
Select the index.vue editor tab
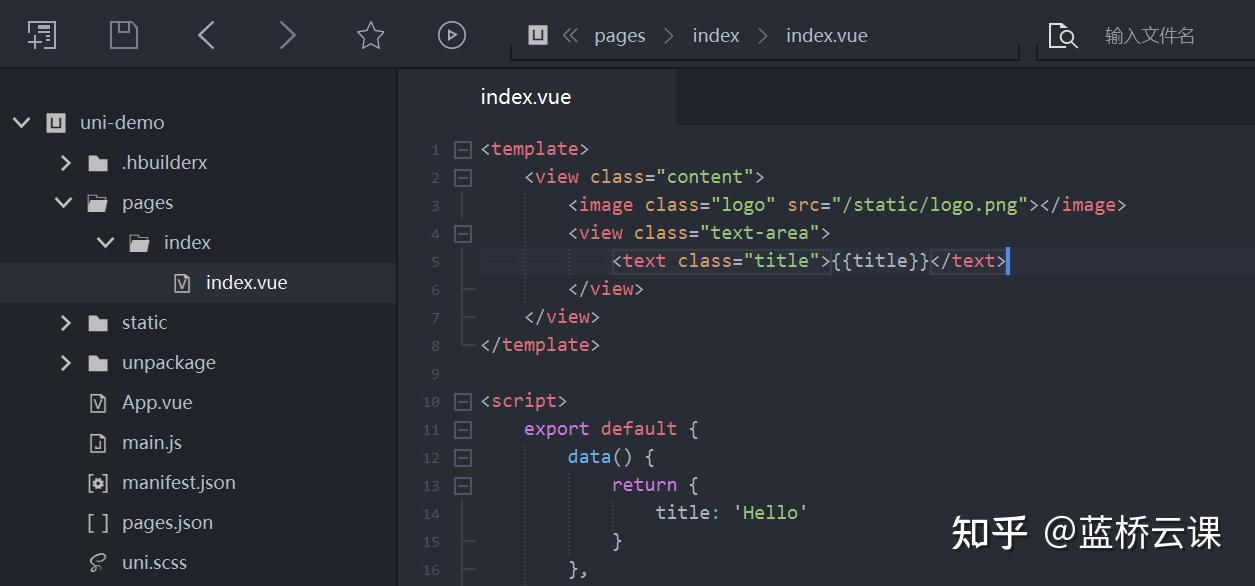(526, 97)
